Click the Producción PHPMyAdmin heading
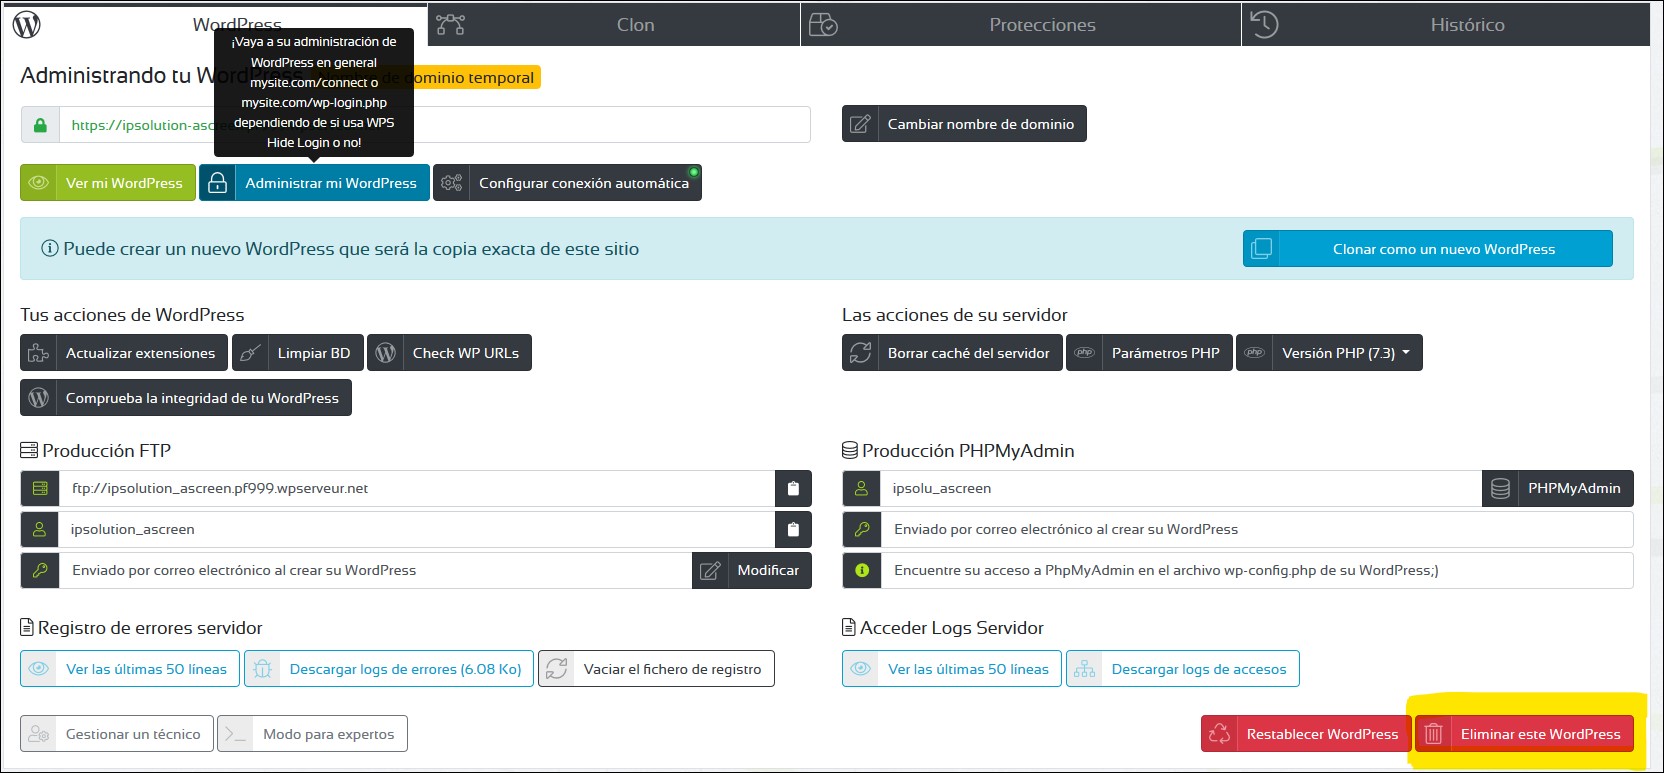 click(x=958, y=451)
